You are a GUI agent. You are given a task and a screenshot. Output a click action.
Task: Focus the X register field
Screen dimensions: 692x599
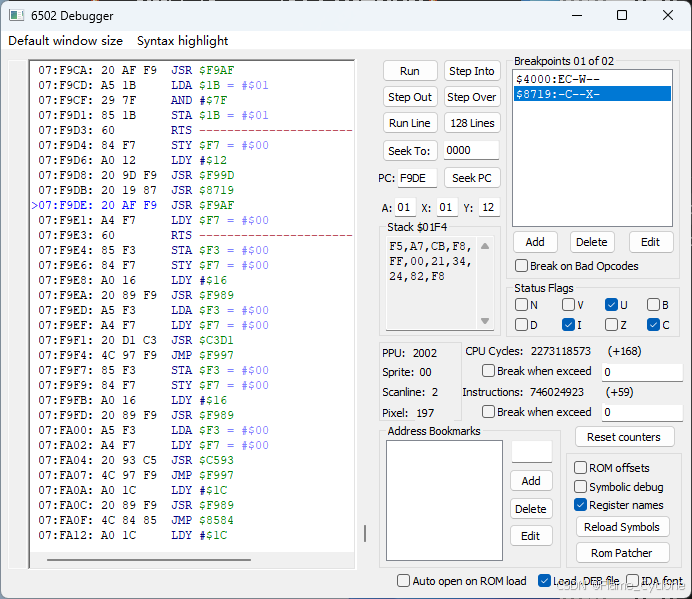coord(447,207)
